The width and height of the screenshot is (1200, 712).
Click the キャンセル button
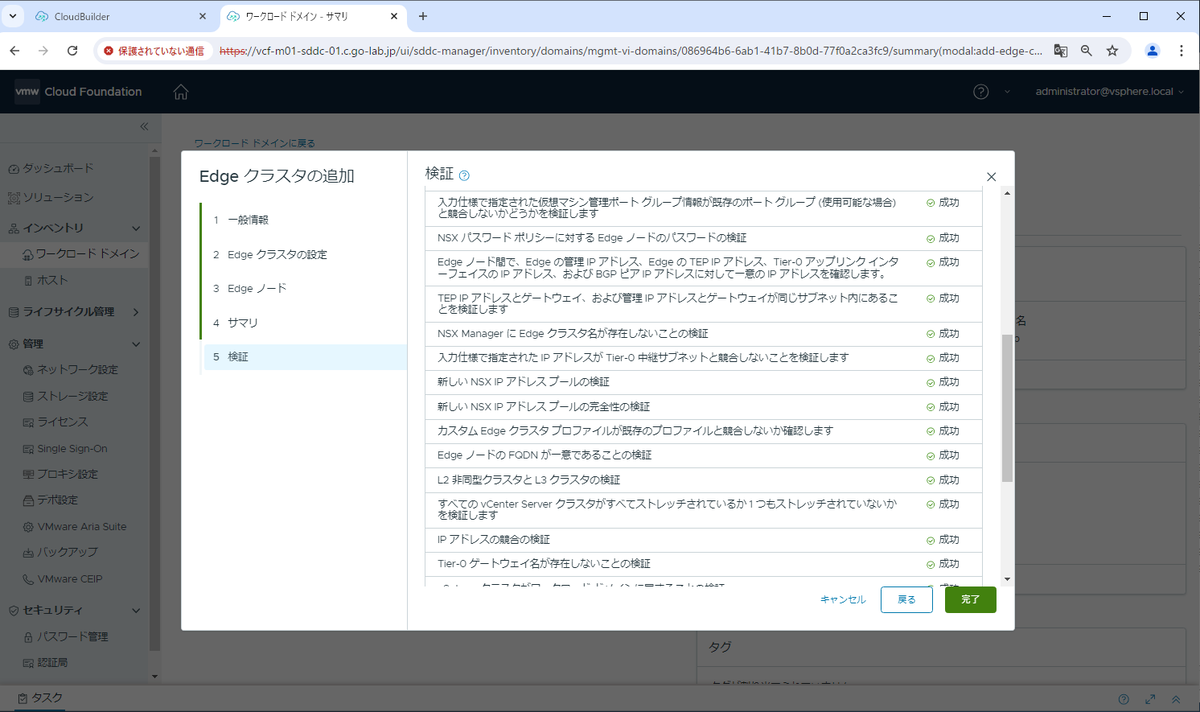click(843, 599)
